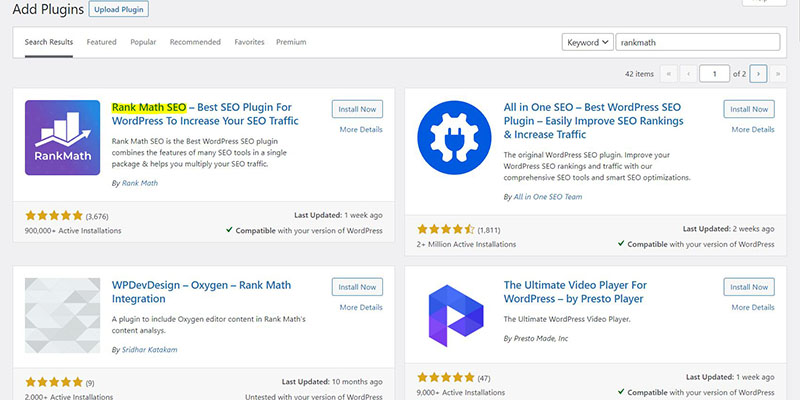
Task: Click the All in One SEO star rating
Action: tap(445, 229)
